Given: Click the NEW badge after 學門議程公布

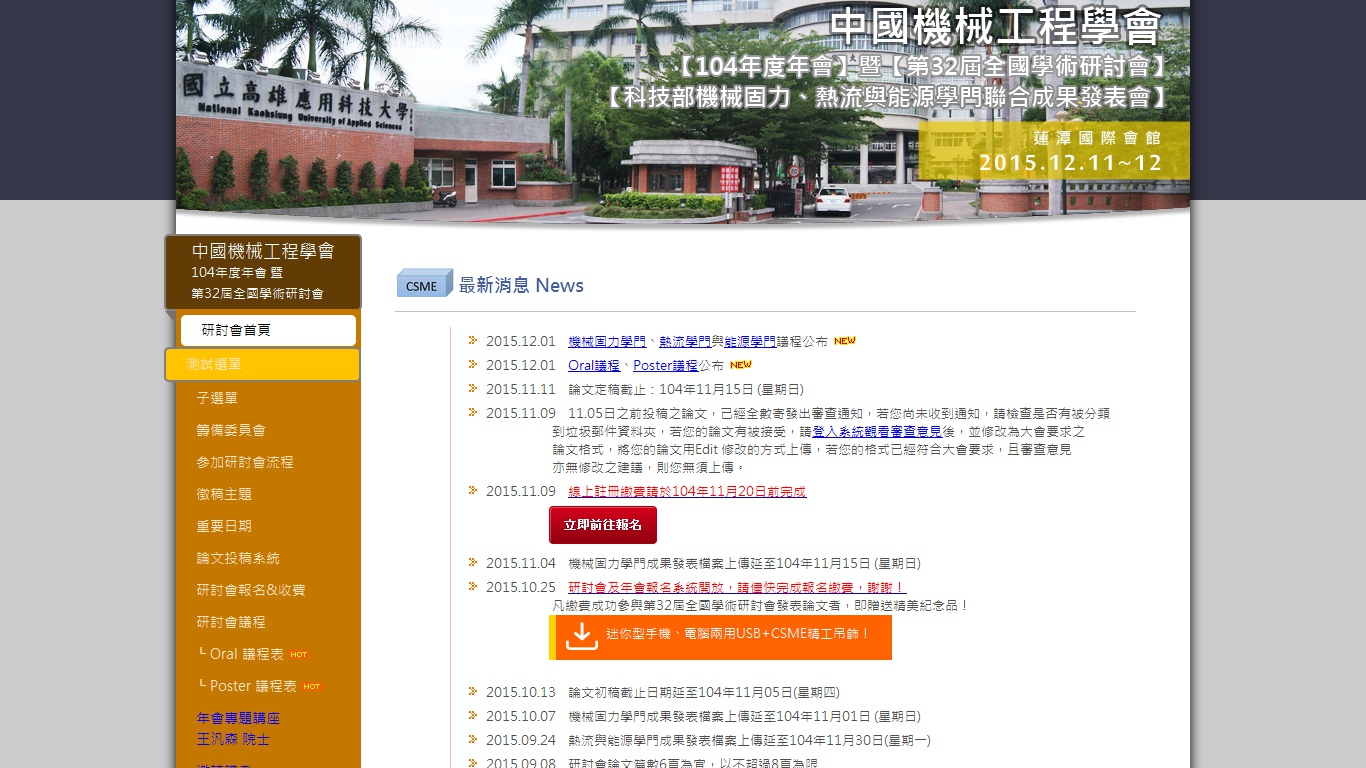Looking at the screenshot, I should 845,341.
